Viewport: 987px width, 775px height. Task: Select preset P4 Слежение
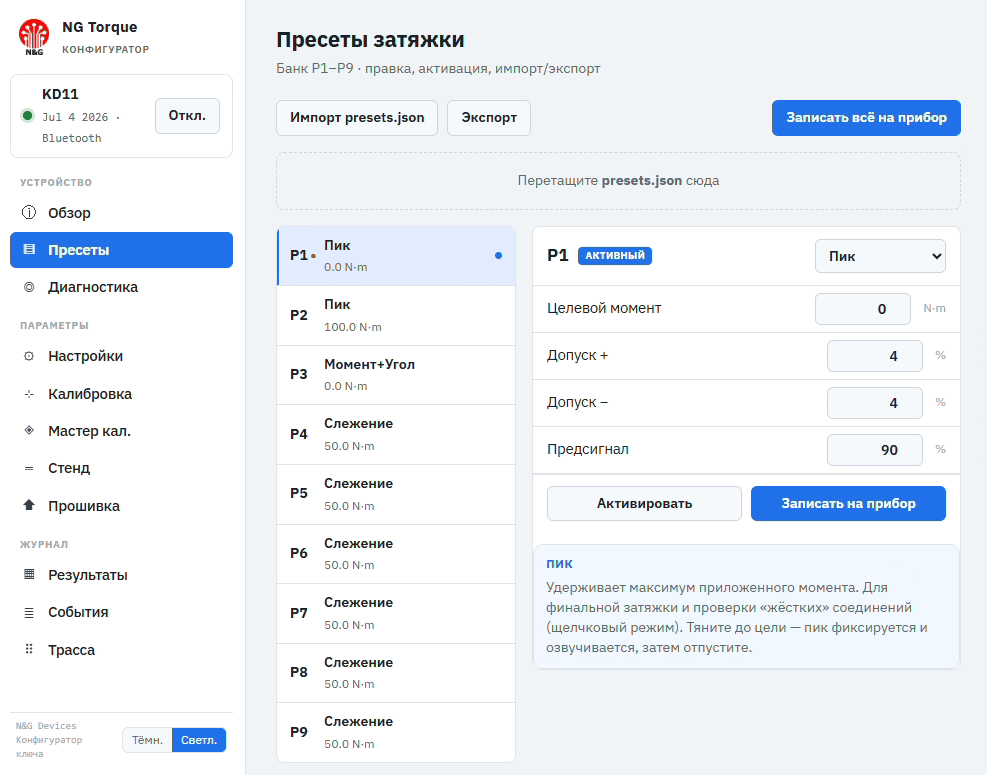[397, 434]
